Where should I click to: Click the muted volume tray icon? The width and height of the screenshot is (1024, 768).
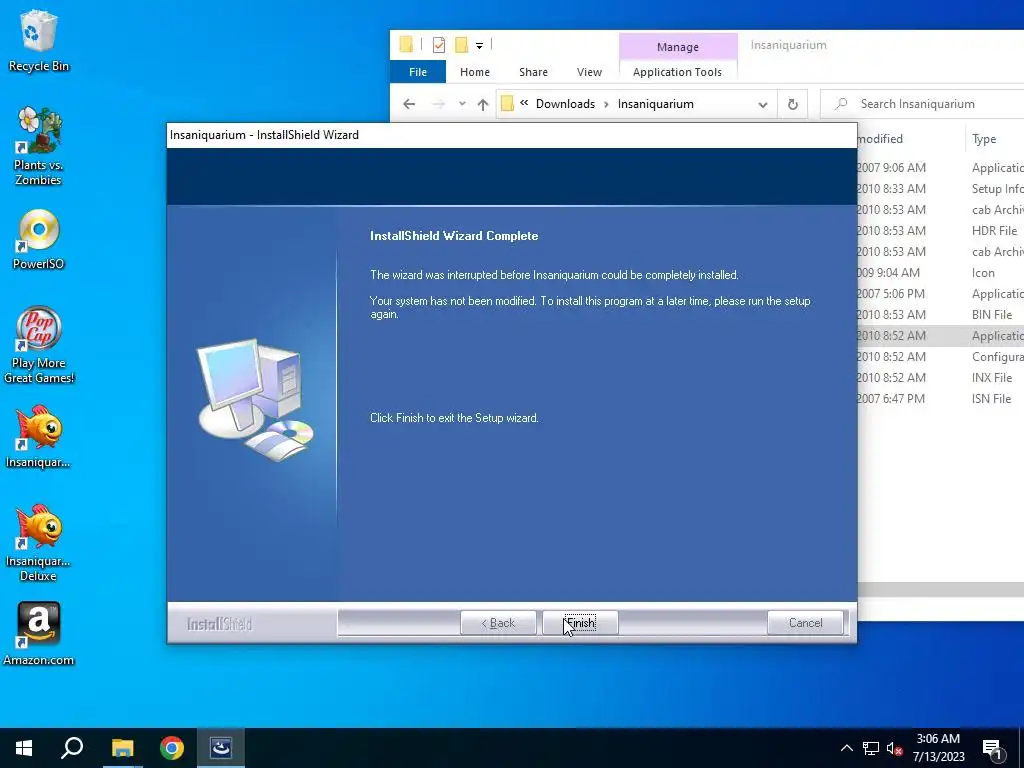(x=894, y=748)
